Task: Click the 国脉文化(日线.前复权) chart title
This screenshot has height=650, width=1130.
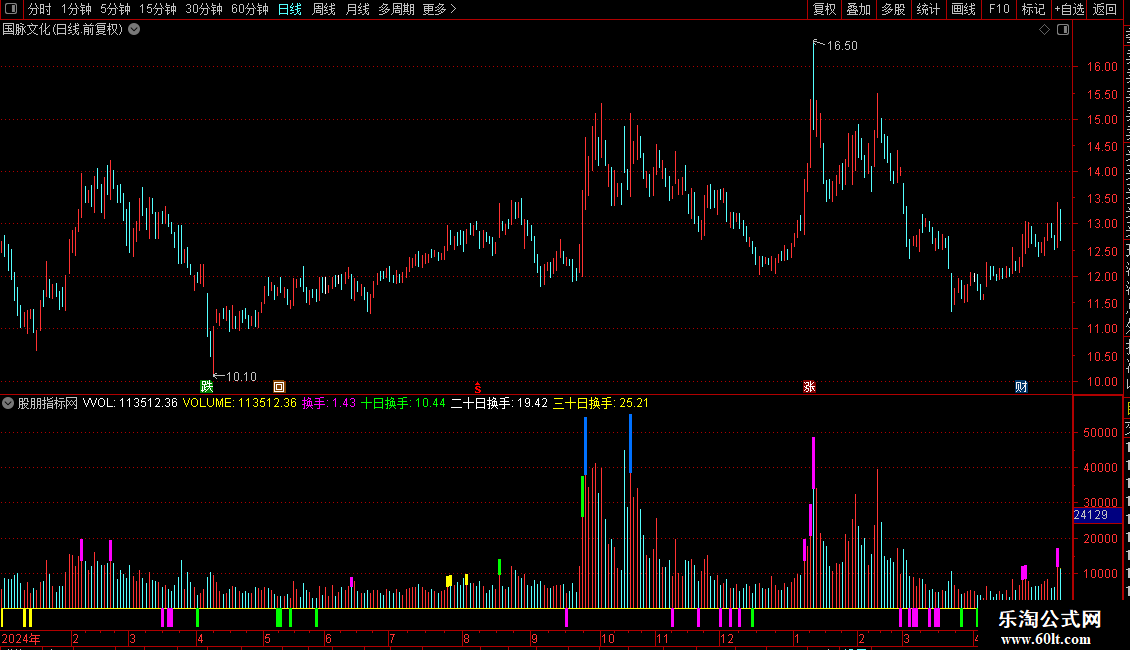Action: (63, 30)
